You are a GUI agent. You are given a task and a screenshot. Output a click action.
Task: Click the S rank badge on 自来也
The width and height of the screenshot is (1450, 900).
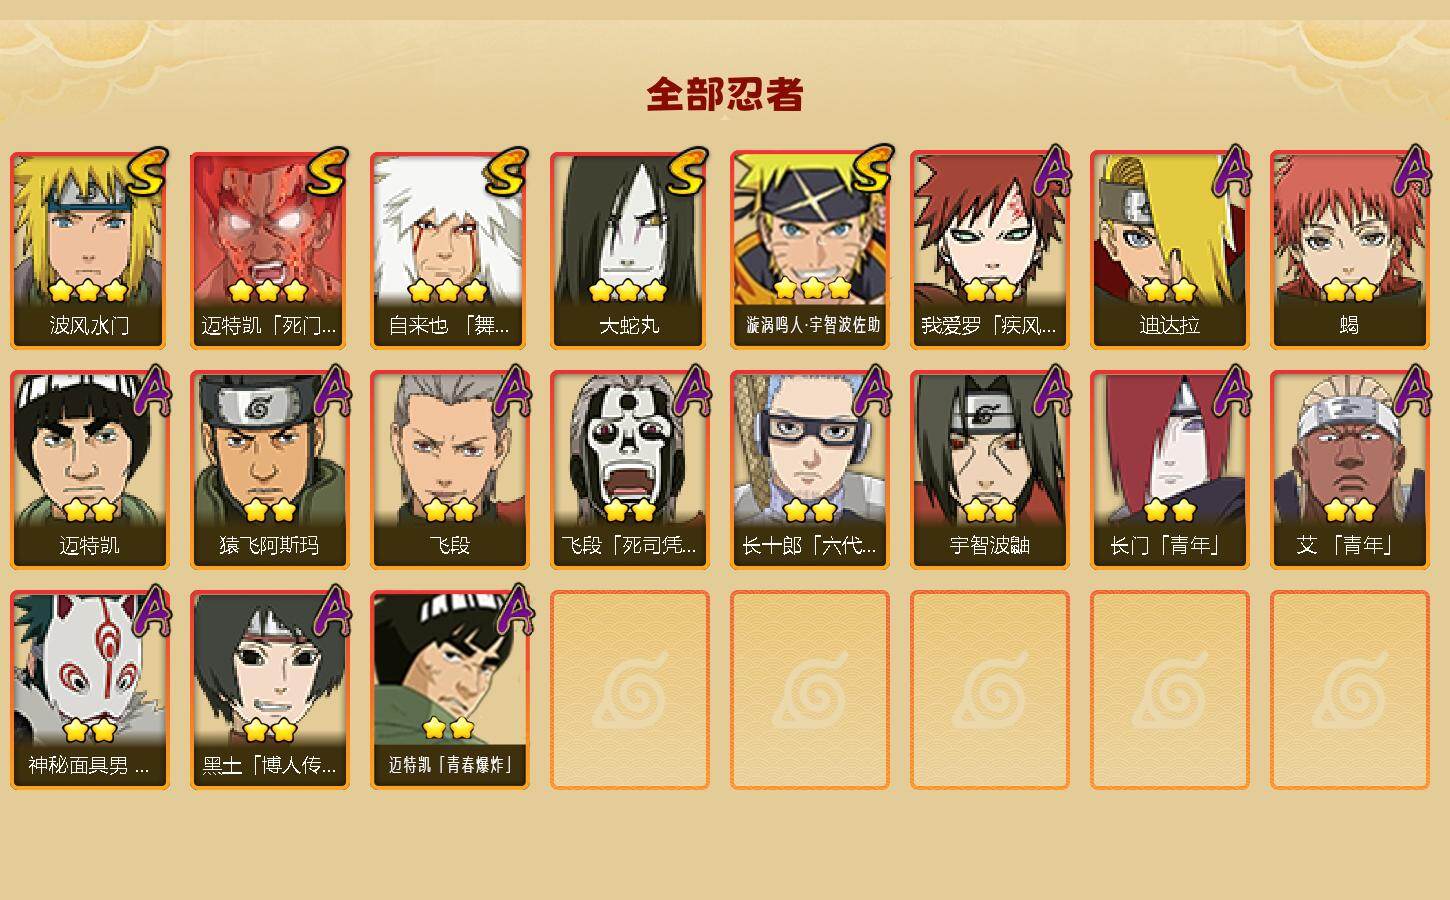click(507, 171)
